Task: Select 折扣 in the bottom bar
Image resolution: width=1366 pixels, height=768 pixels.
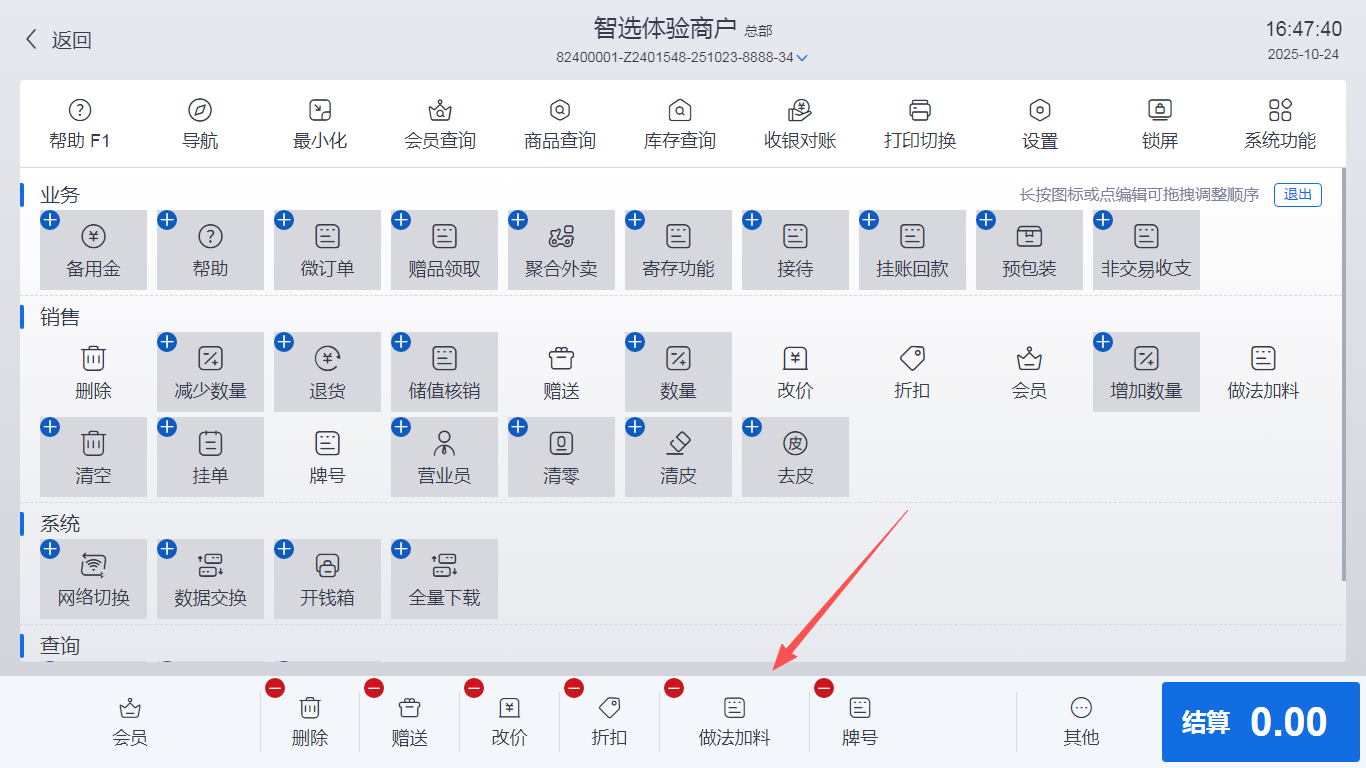Action: (609, 722)
